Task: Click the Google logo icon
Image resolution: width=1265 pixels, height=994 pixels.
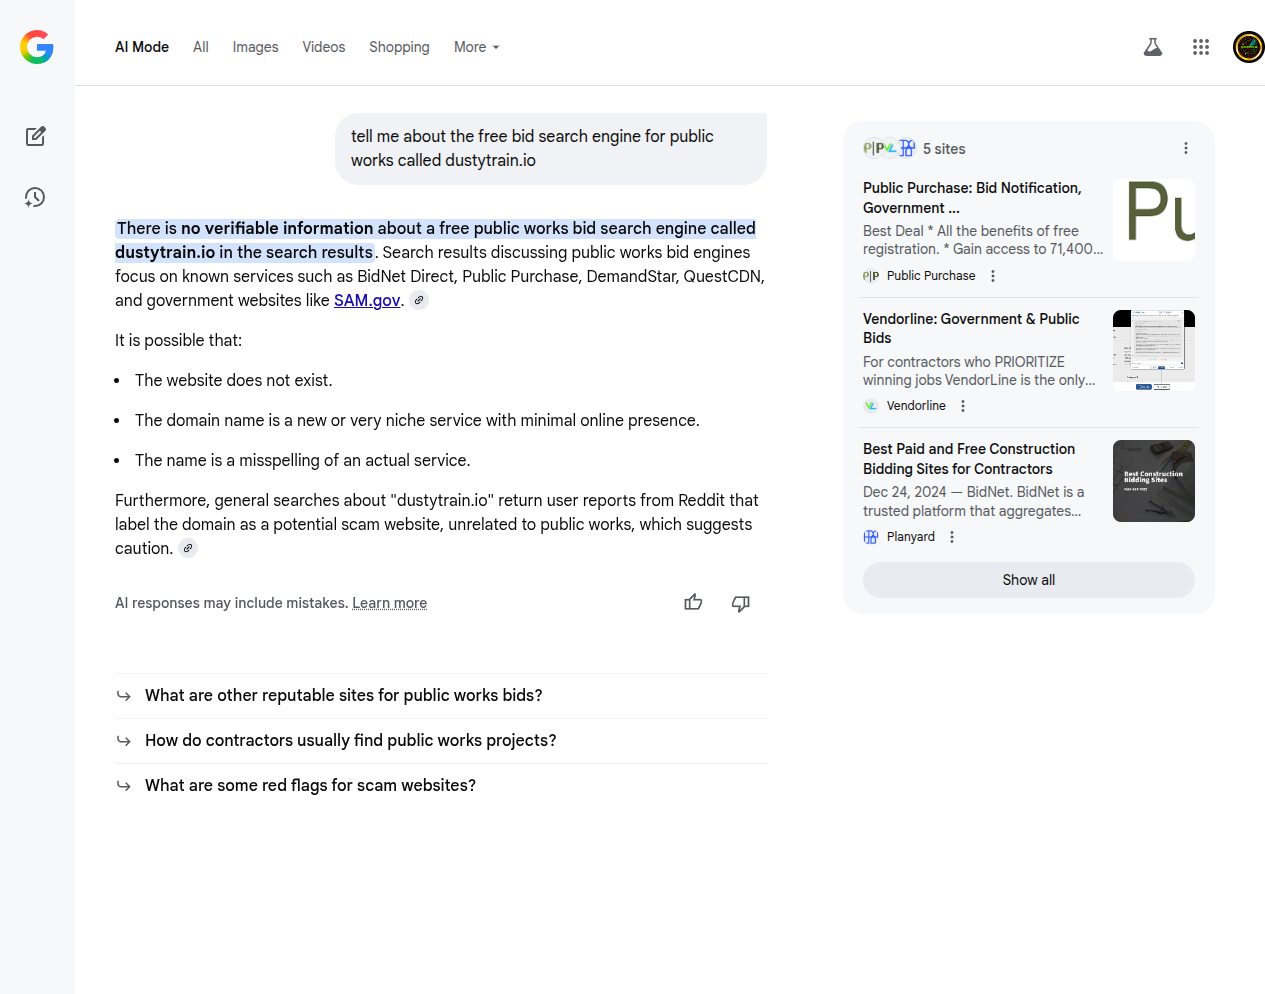Action: click(x=37, y=47)
